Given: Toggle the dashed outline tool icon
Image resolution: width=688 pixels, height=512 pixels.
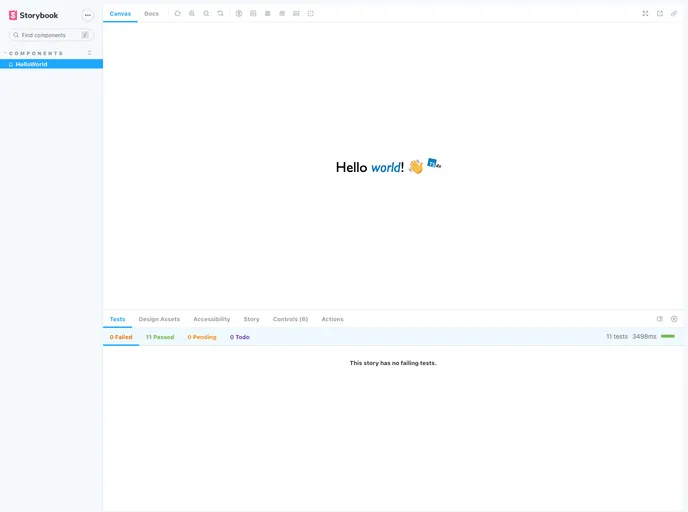Looking at the screenshot, I should click(x=310, y=13).
